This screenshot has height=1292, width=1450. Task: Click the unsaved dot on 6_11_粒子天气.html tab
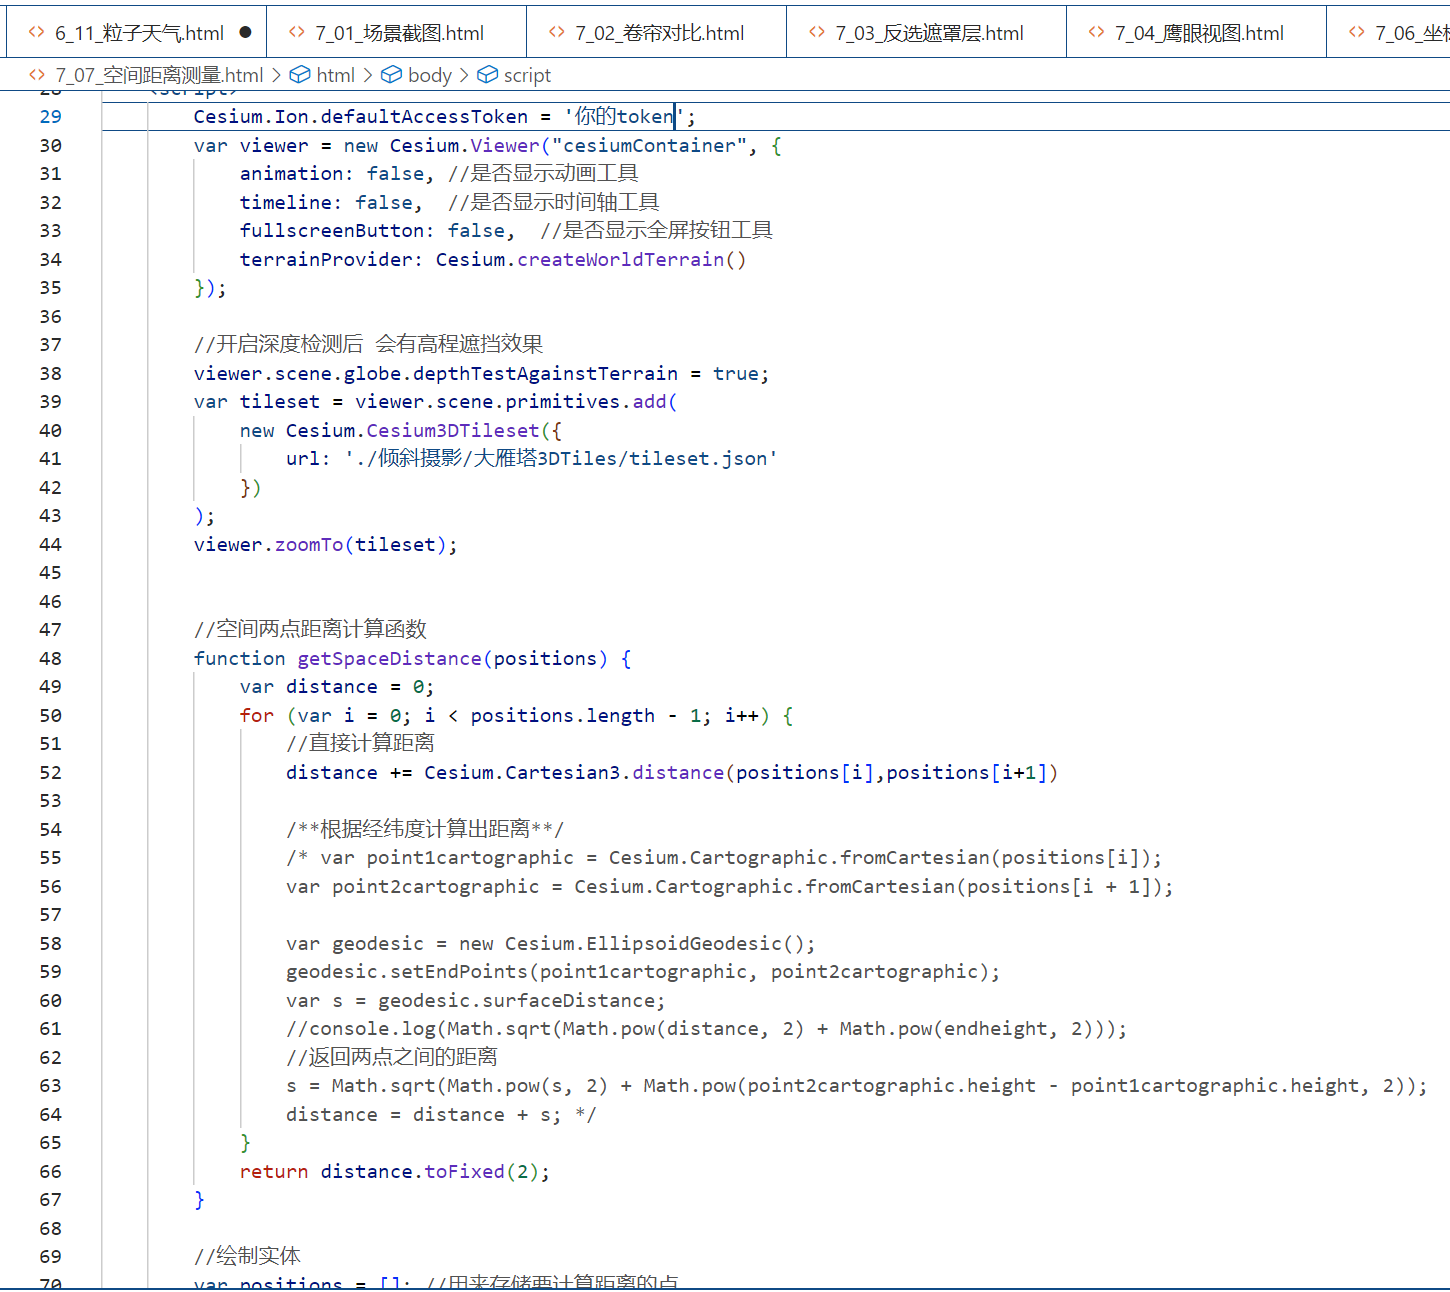tap(246, 32)
